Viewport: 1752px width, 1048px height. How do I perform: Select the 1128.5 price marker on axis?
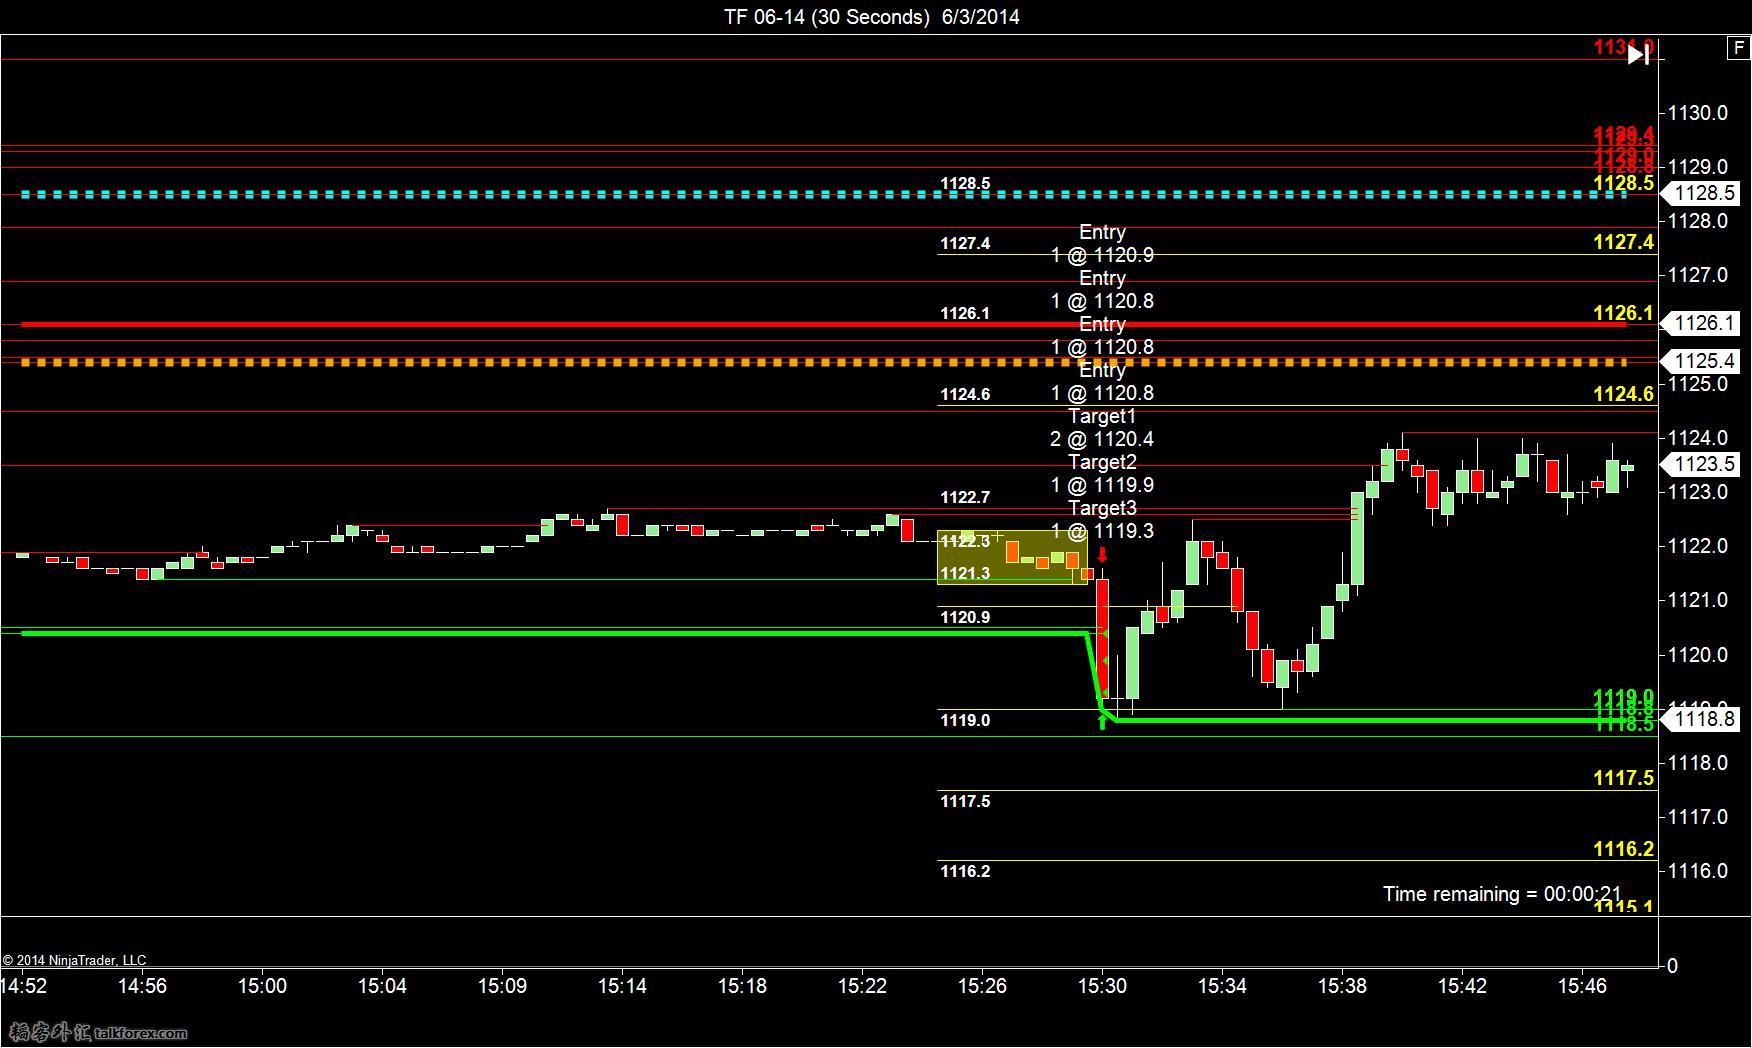coord(1700,193)
